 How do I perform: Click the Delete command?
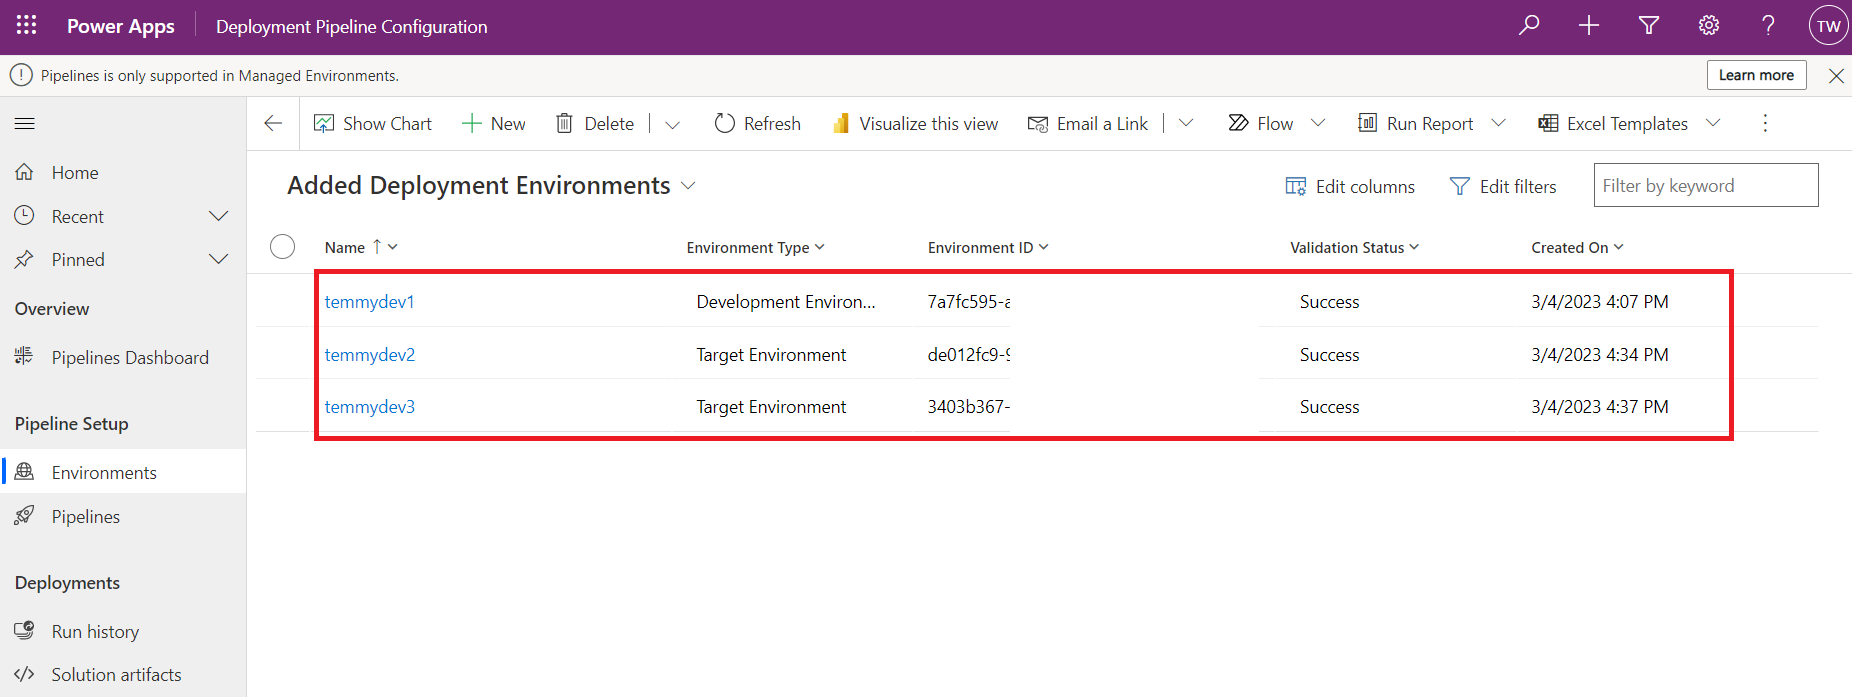click(x=595, y=123)
